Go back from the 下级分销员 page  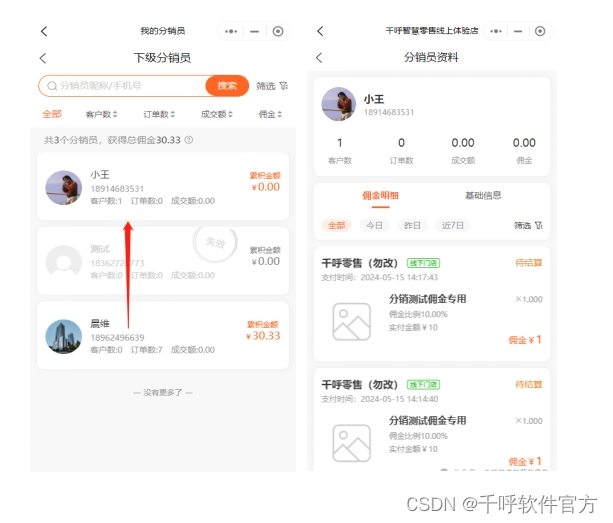(43, 58)
